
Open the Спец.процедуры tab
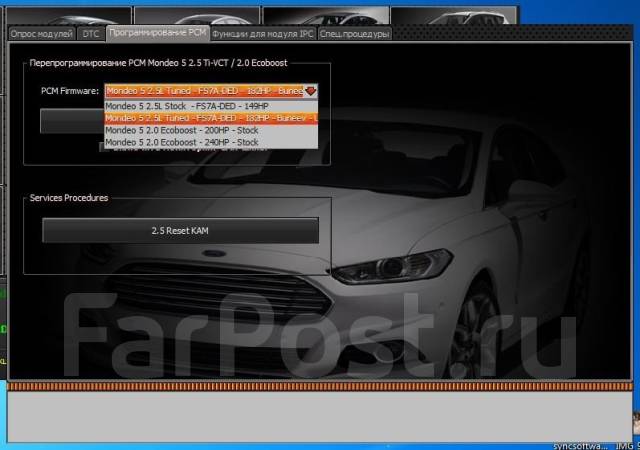(355, 33)
